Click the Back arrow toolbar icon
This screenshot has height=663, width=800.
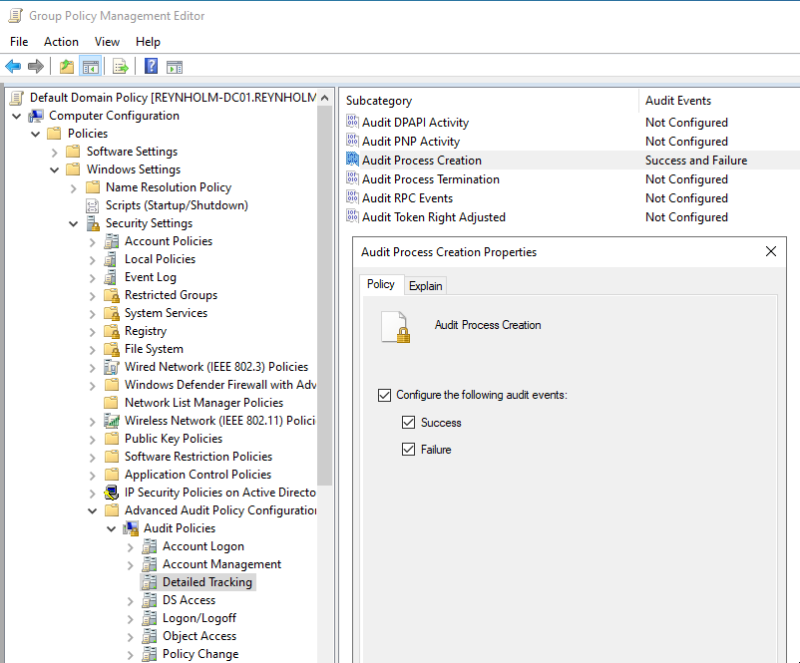click(x=13, y=67)
